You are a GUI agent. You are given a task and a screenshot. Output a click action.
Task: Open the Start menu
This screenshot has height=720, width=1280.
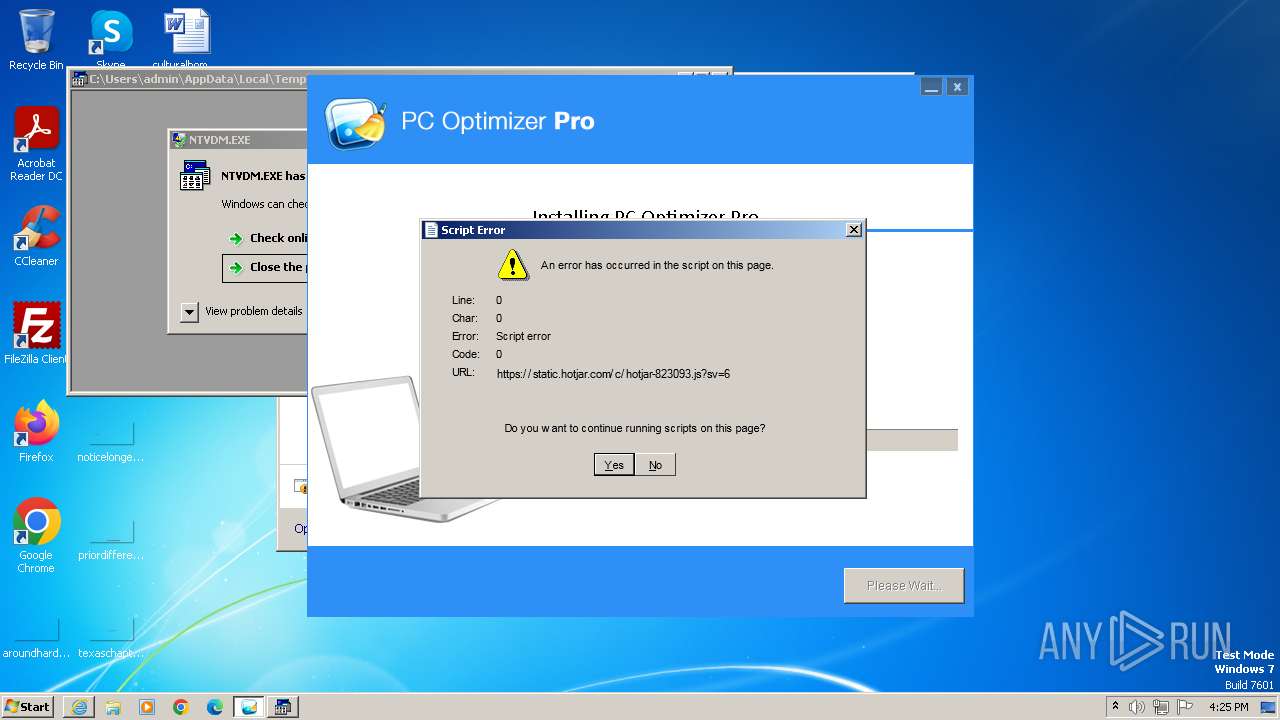pyautogui.click(x=28, y=707)
